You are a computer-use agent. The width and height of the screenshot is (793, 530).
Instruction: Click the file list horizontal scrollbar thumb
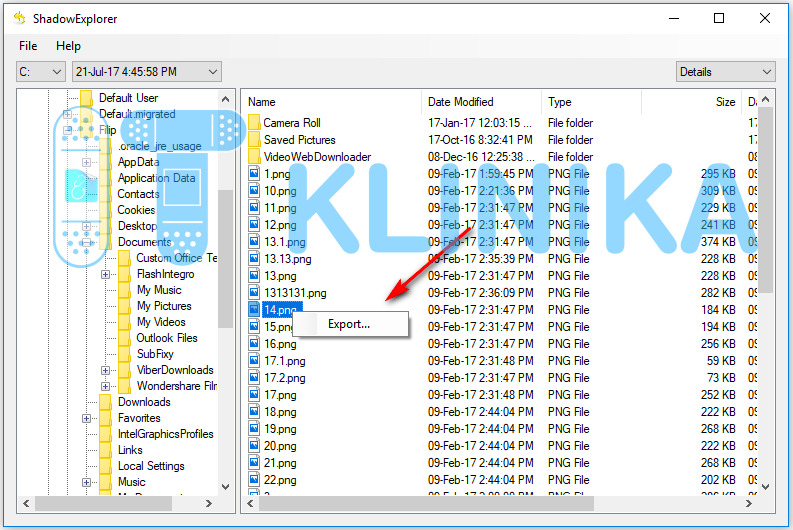click(x=426, y=504)
